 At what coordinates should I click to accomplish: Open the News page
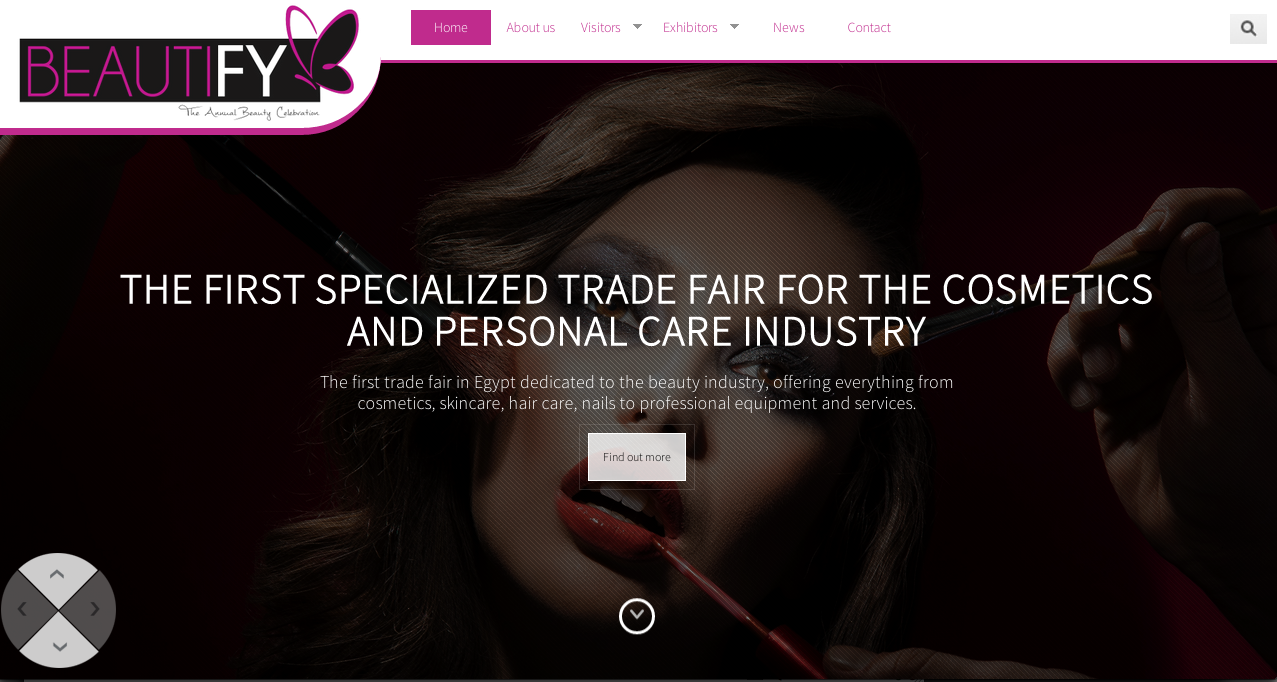click(789, 27)
